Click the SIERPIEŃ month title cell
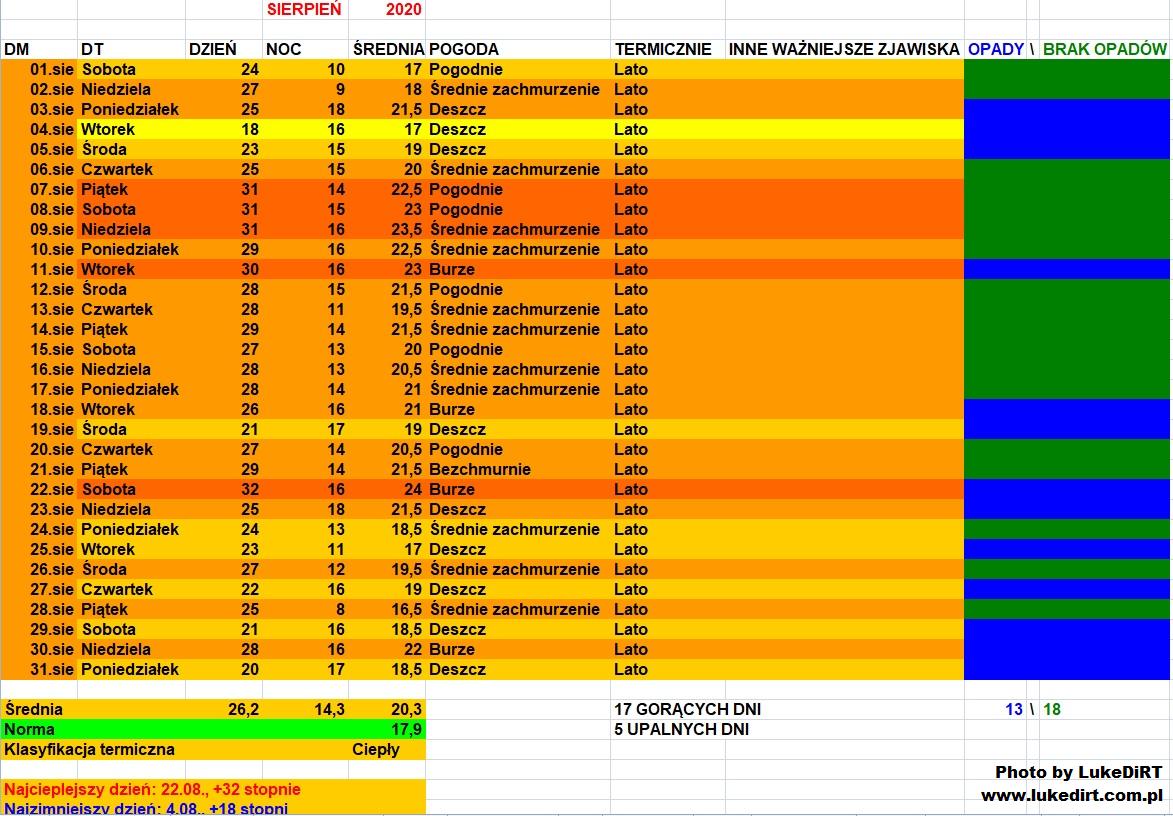Viewport: 1173px width, 816px height. (305, 10)
